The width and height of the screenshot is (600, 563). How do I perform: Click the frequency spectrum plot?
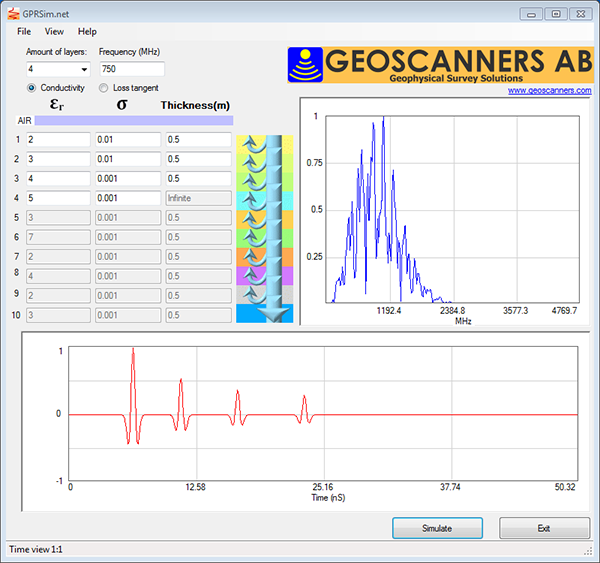point(452,209)
